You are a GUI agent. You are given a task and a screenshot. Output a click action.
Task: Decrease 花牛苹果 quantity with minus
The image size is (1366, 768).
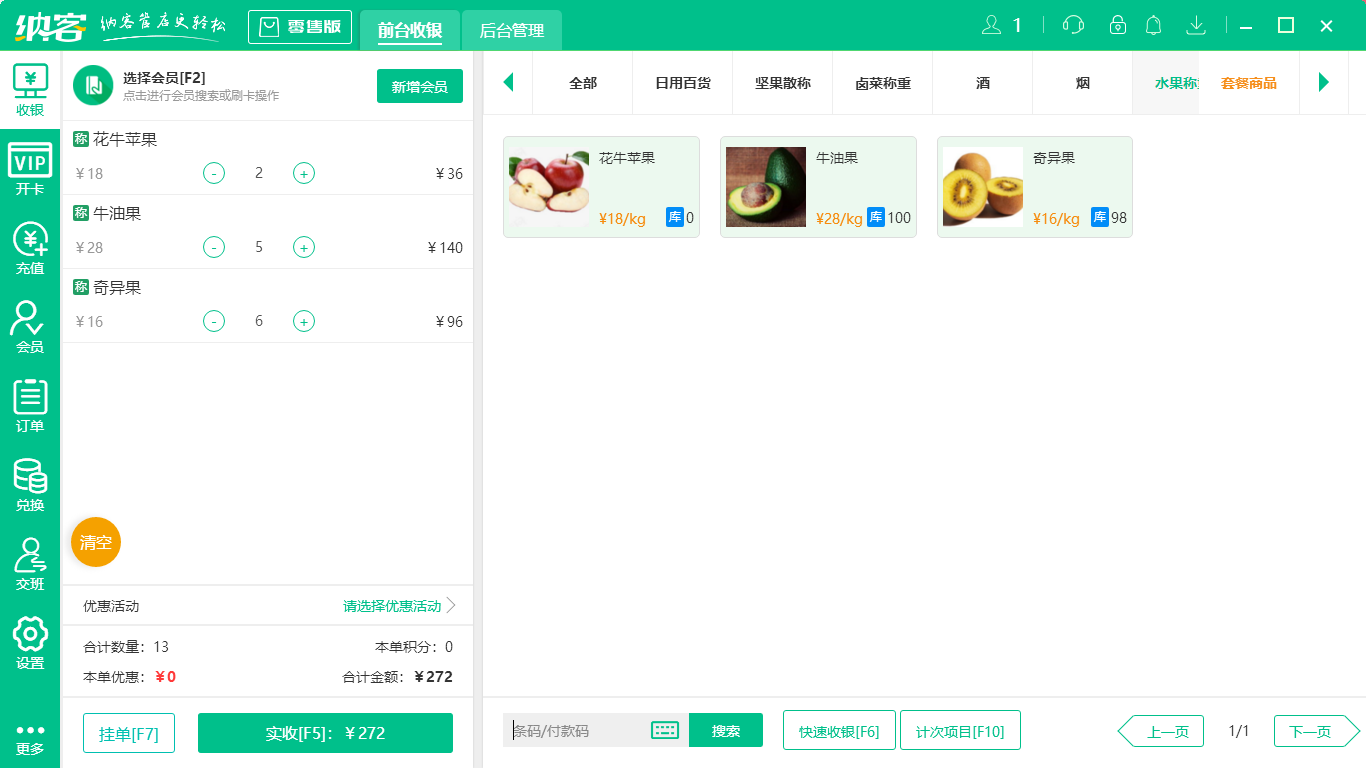click(x=214, y=173)
